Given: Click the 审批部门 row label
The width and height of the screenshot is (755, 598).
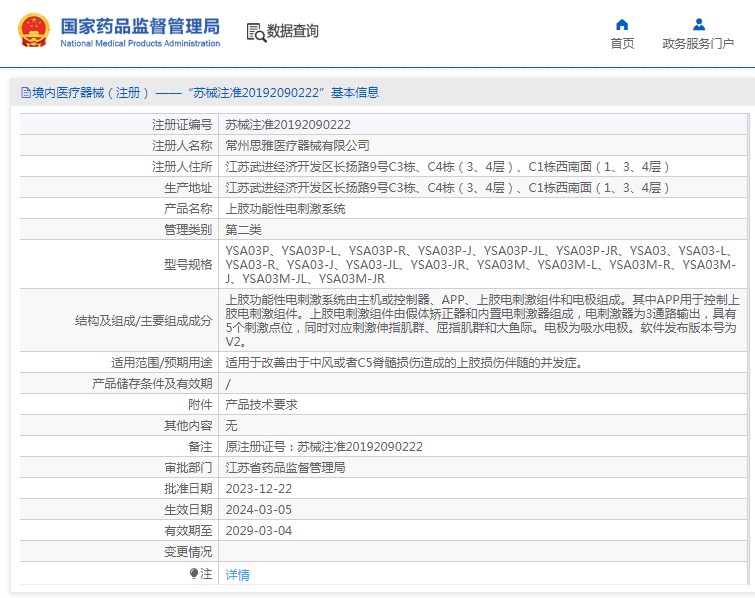Looking at the screenshot, I should click(x=188, y=468).
